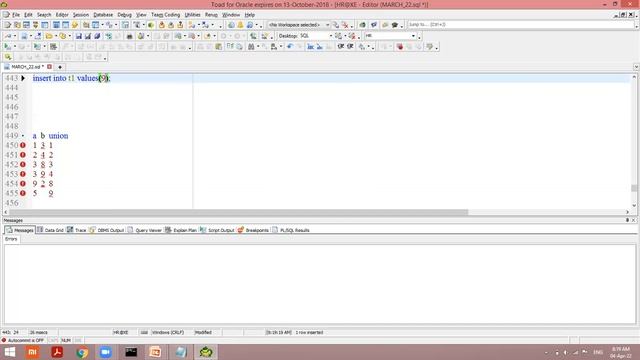The height and width of the screenshot is (360, 640).
Task: Click the "Modified" status bar entry
Action: click(203, 333)
